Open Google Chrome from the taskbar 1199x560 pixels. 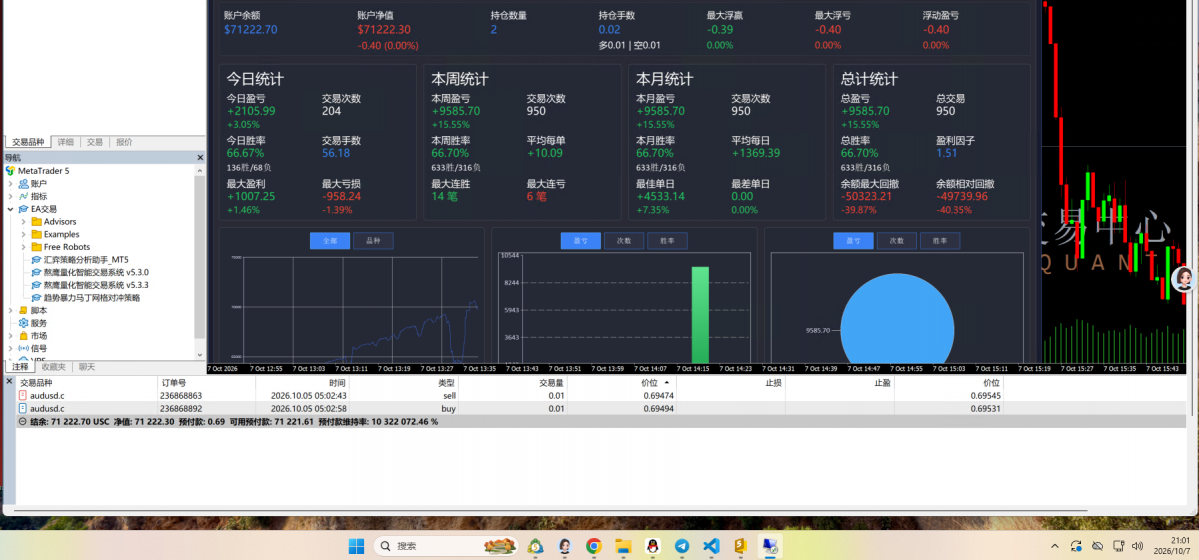(x=593, y=546)
